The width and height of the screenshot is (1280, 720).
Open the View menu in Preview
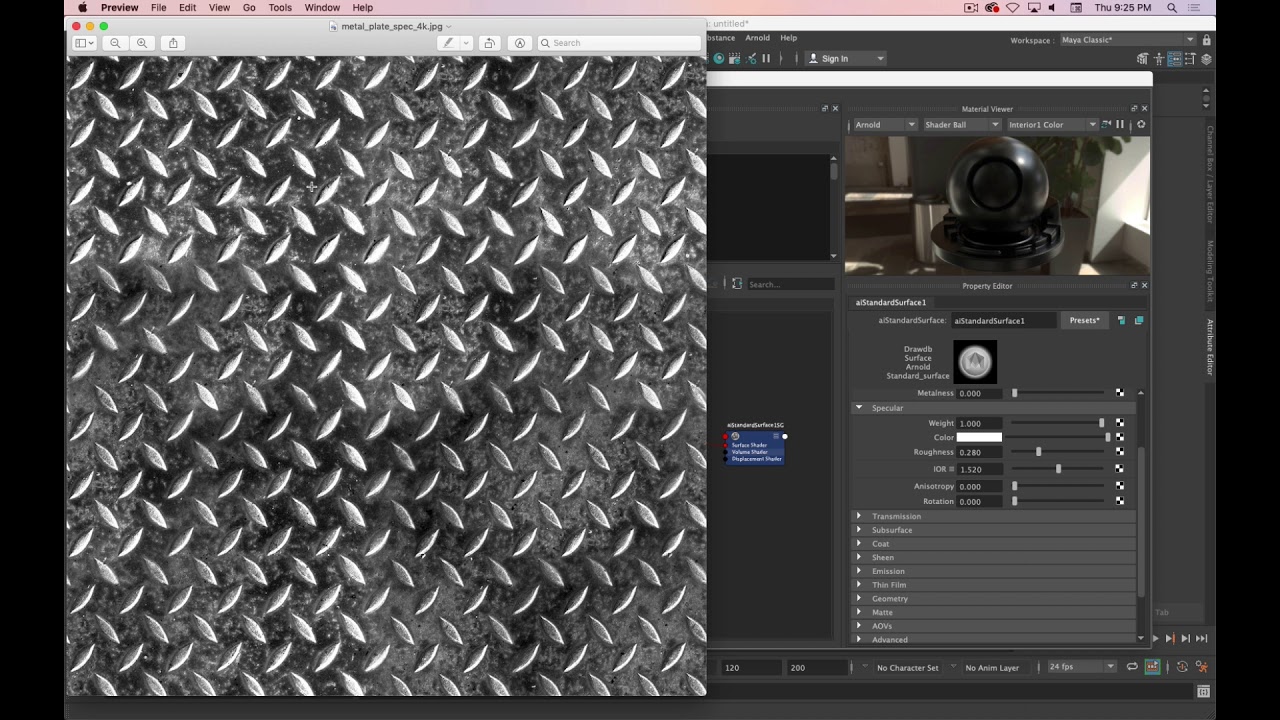219,8
